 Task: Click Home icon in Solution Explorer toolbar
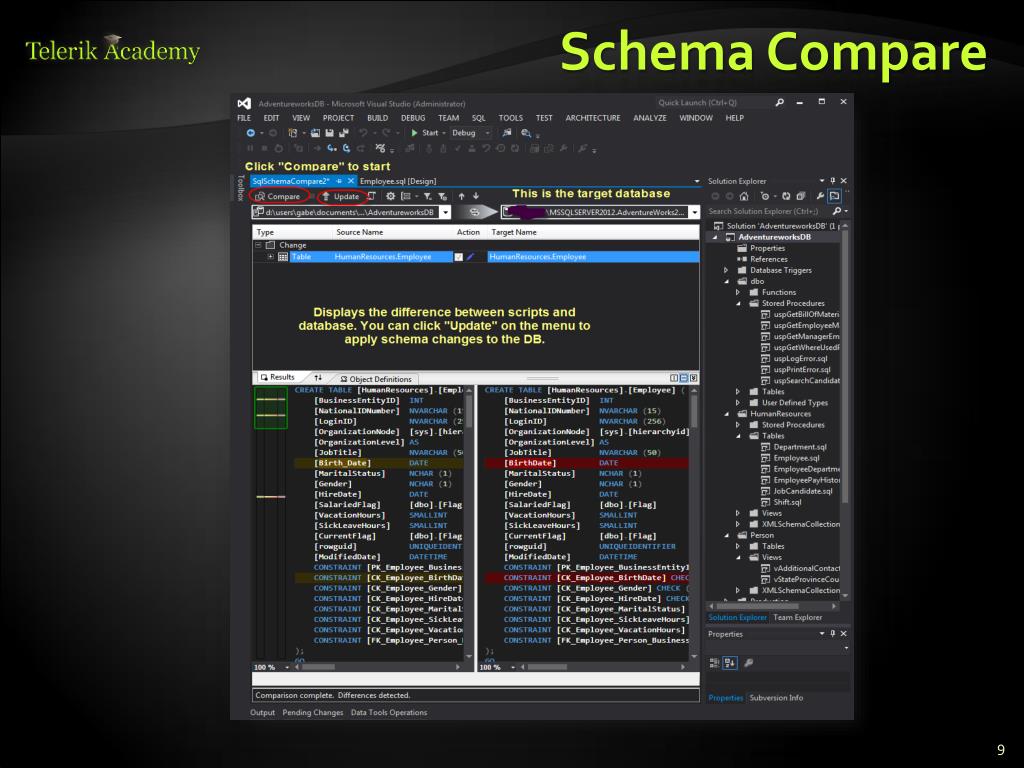[744, 196]
